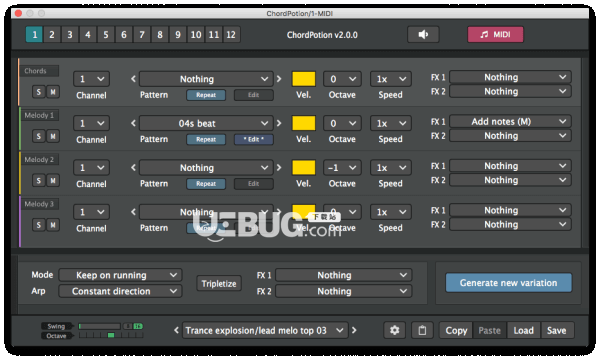Switch to slot tab 1

34,34
